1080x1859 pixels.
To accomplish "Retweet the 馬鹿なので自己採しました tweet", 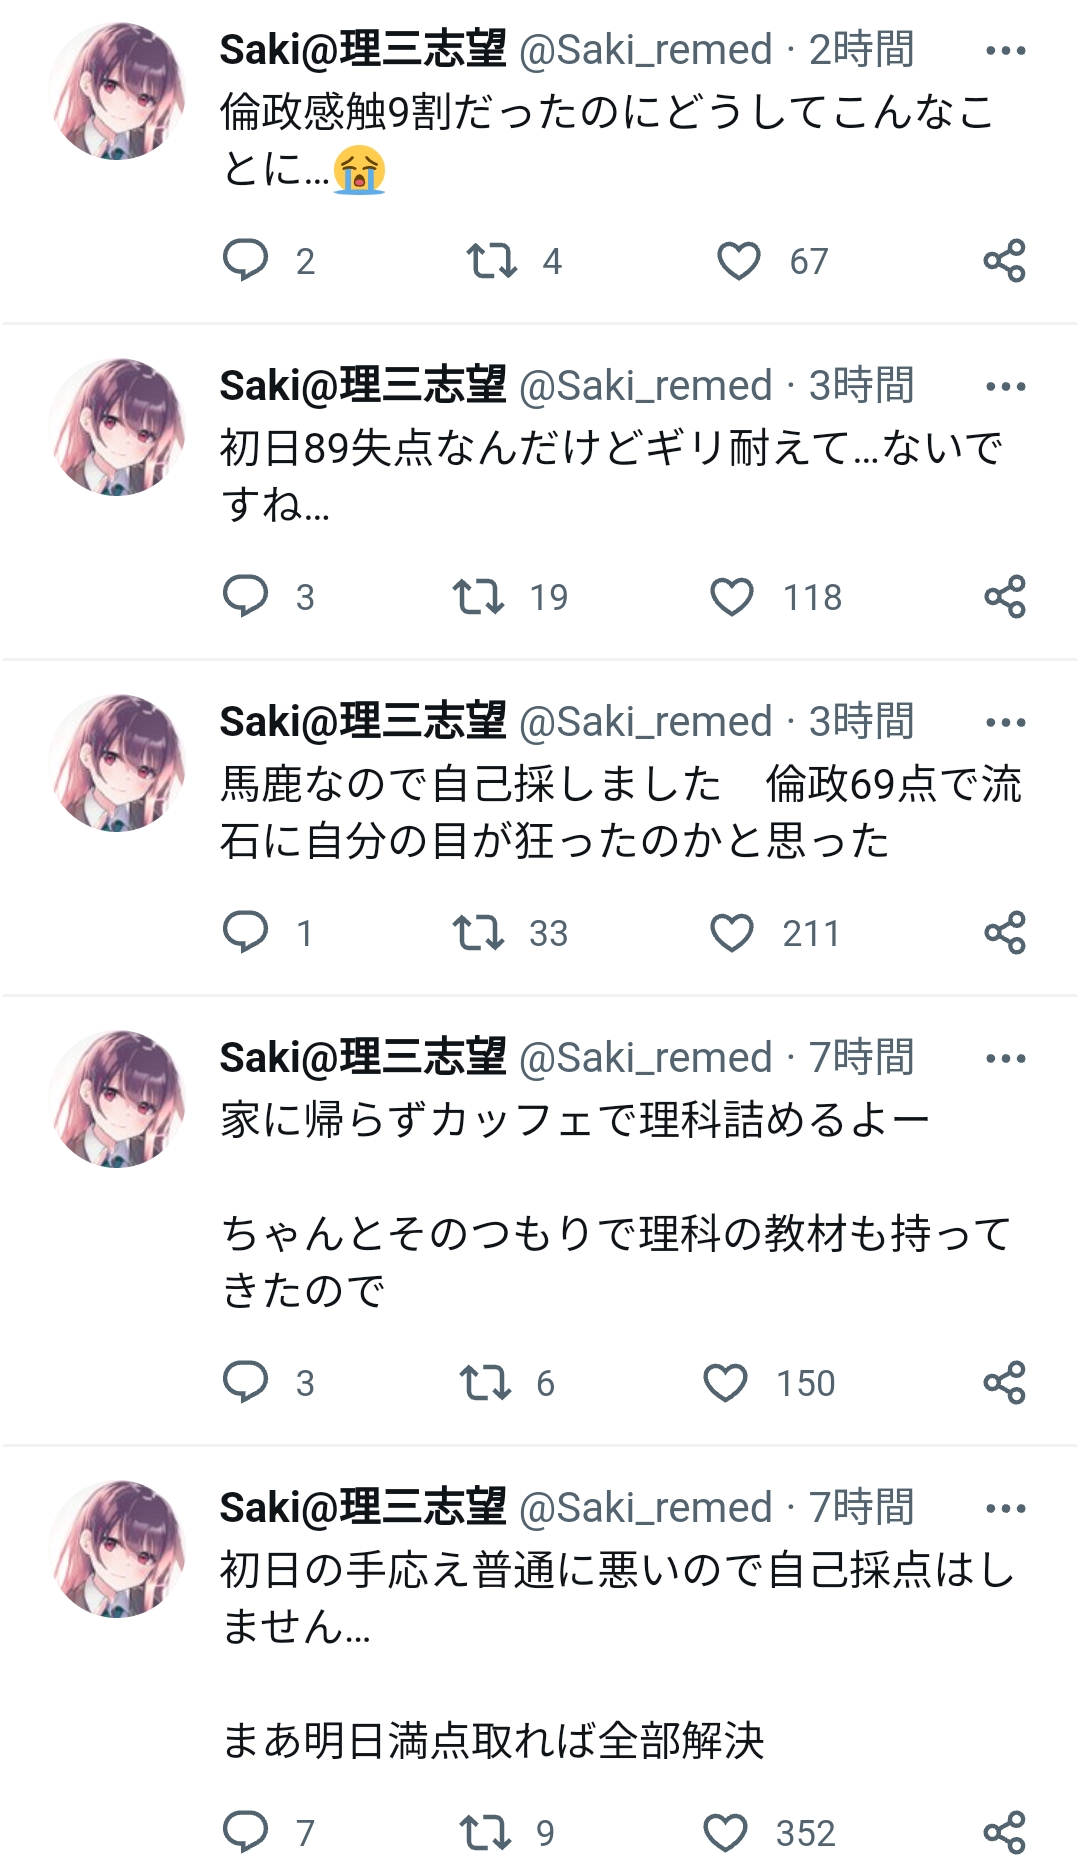I will tap(478, 932).
